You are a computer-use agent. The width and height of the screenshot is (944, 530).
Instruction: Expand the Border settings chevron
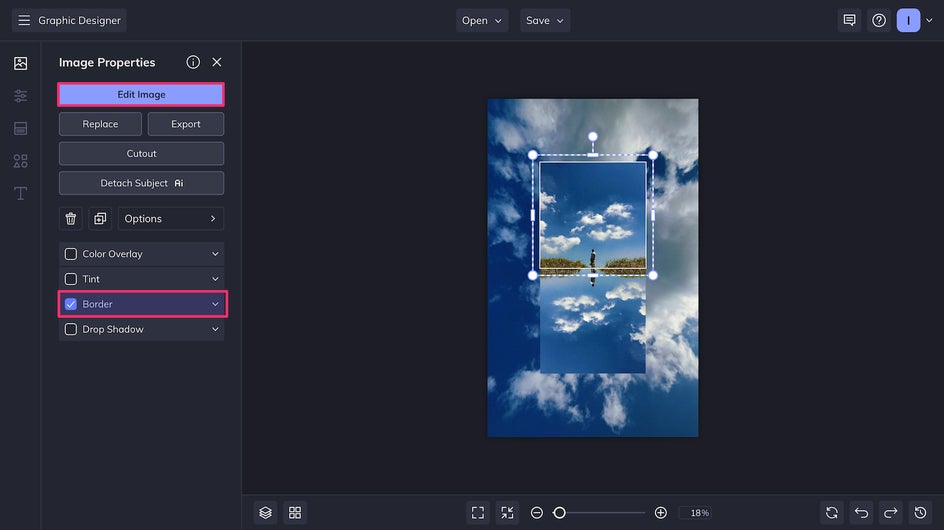[x=215, y=304]
